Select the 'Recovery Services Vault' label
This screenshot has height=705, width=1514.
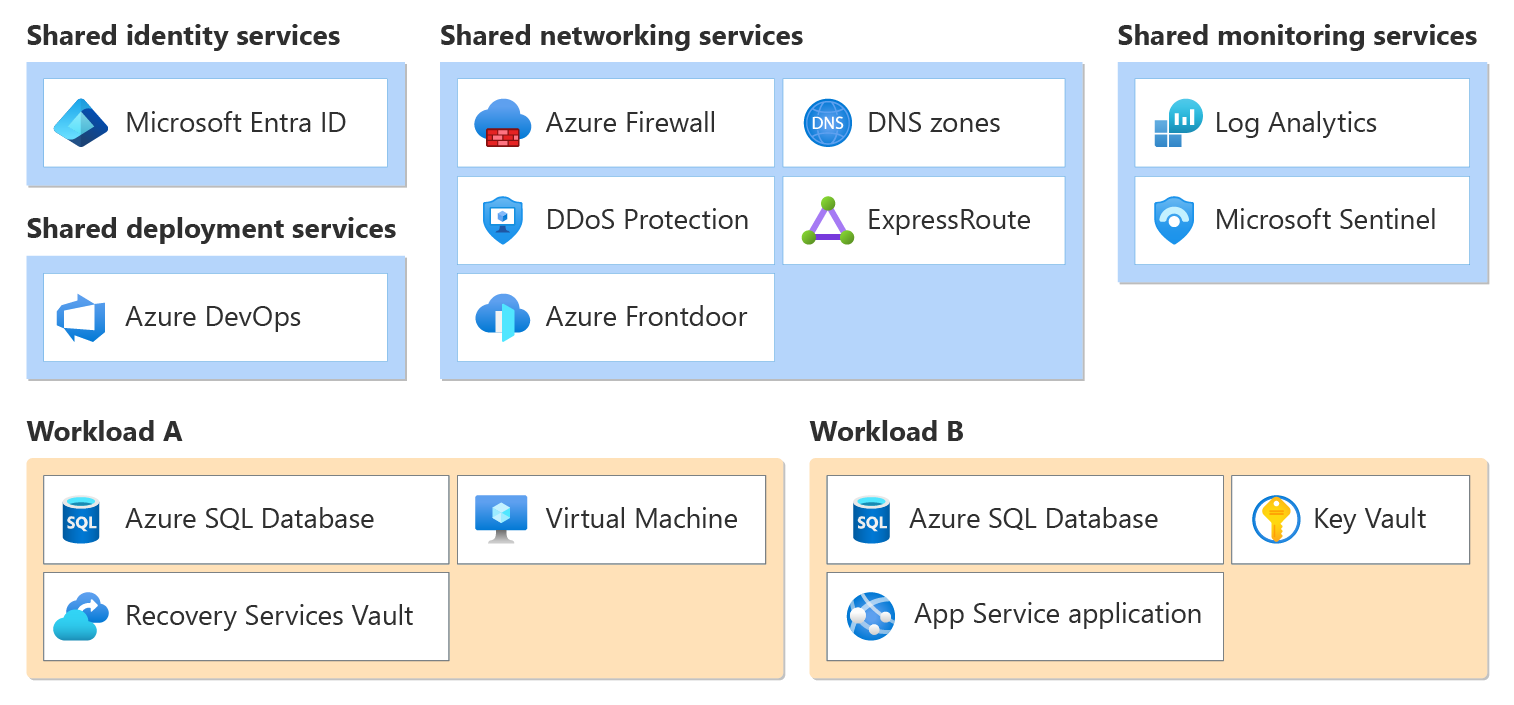(269, 616)
